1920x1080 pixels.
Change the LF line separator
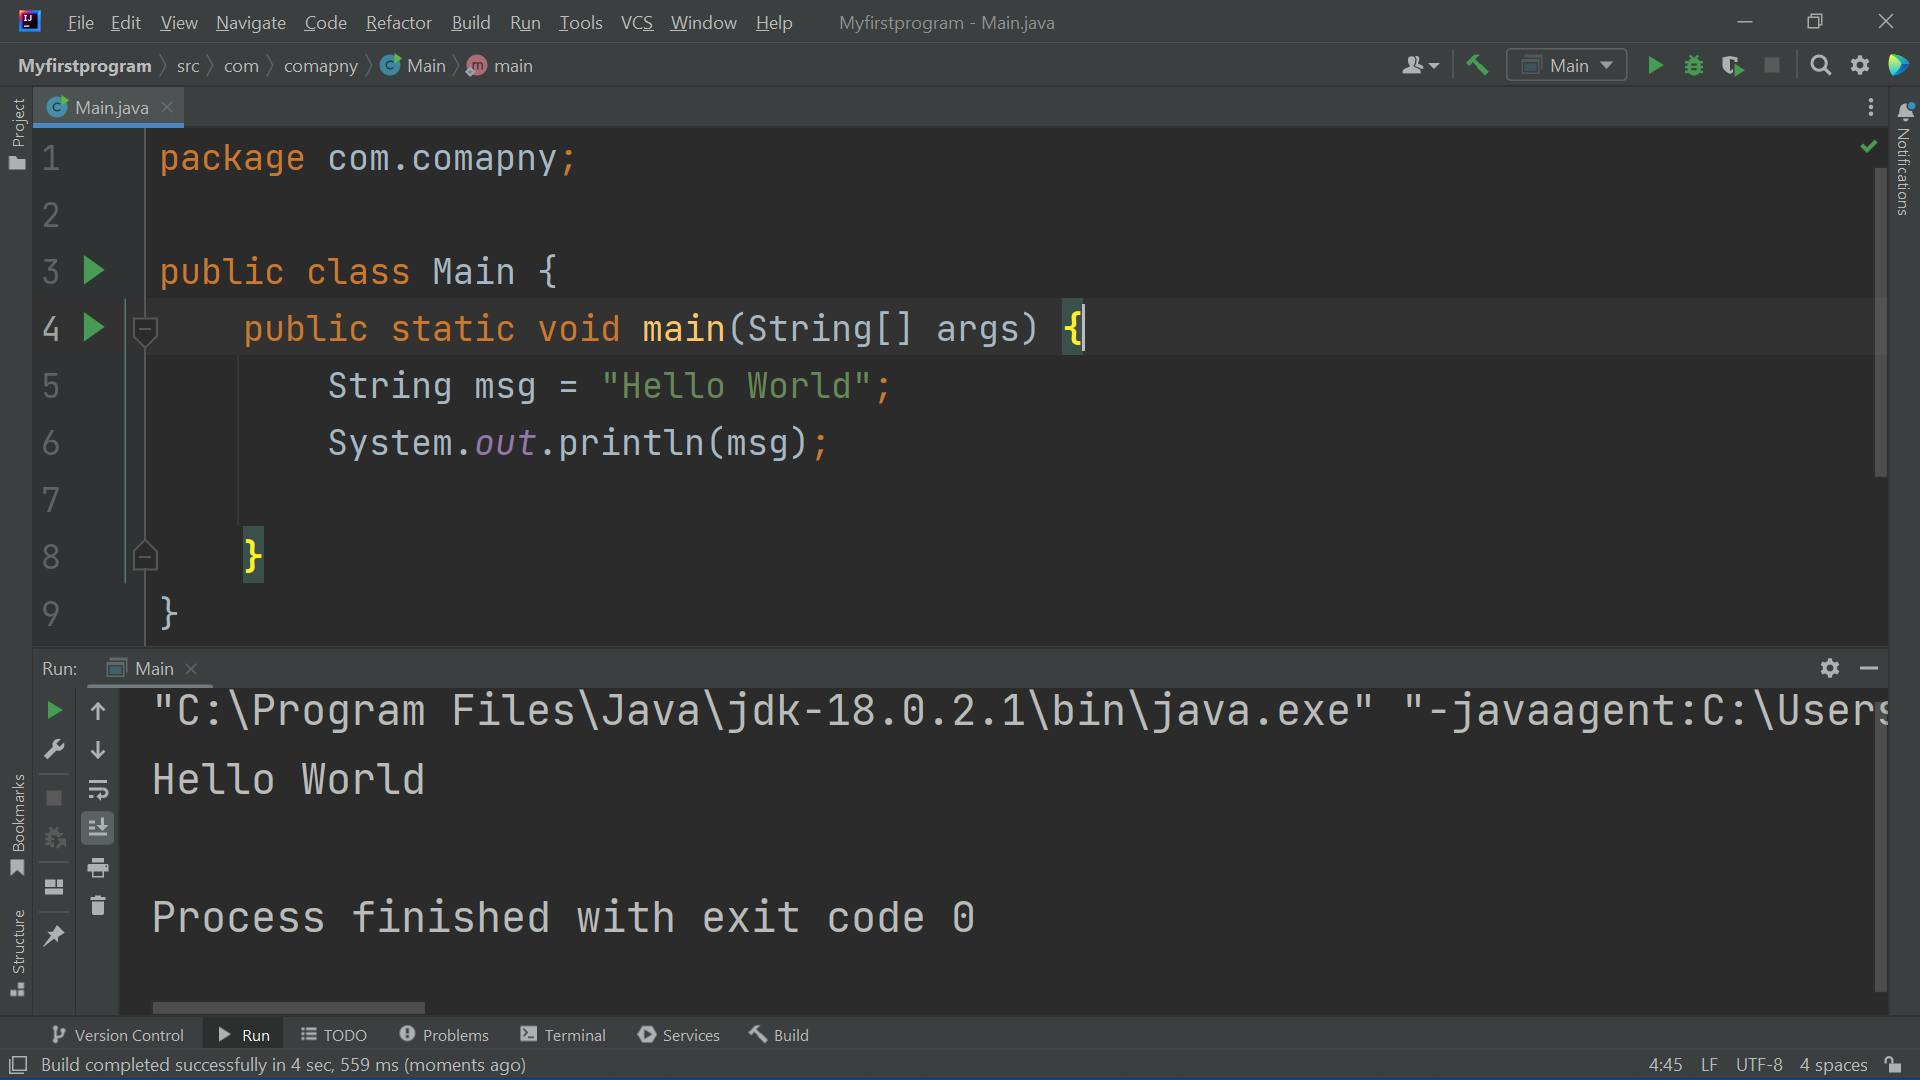click(x=1709, y=1065)
